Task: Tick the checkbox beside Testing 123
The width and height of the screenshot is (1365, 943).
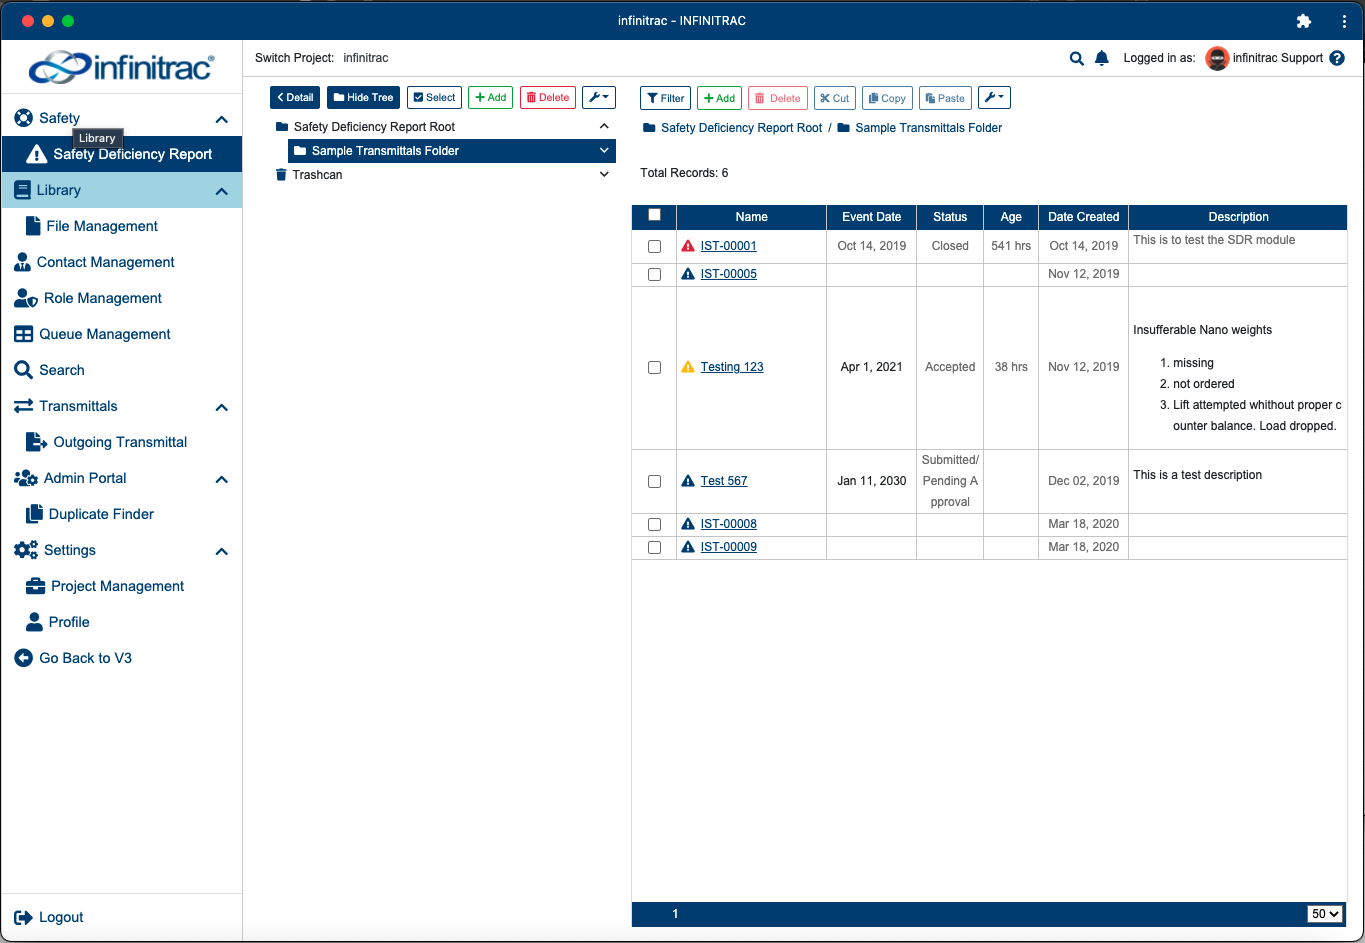Action: coord(655,367)
